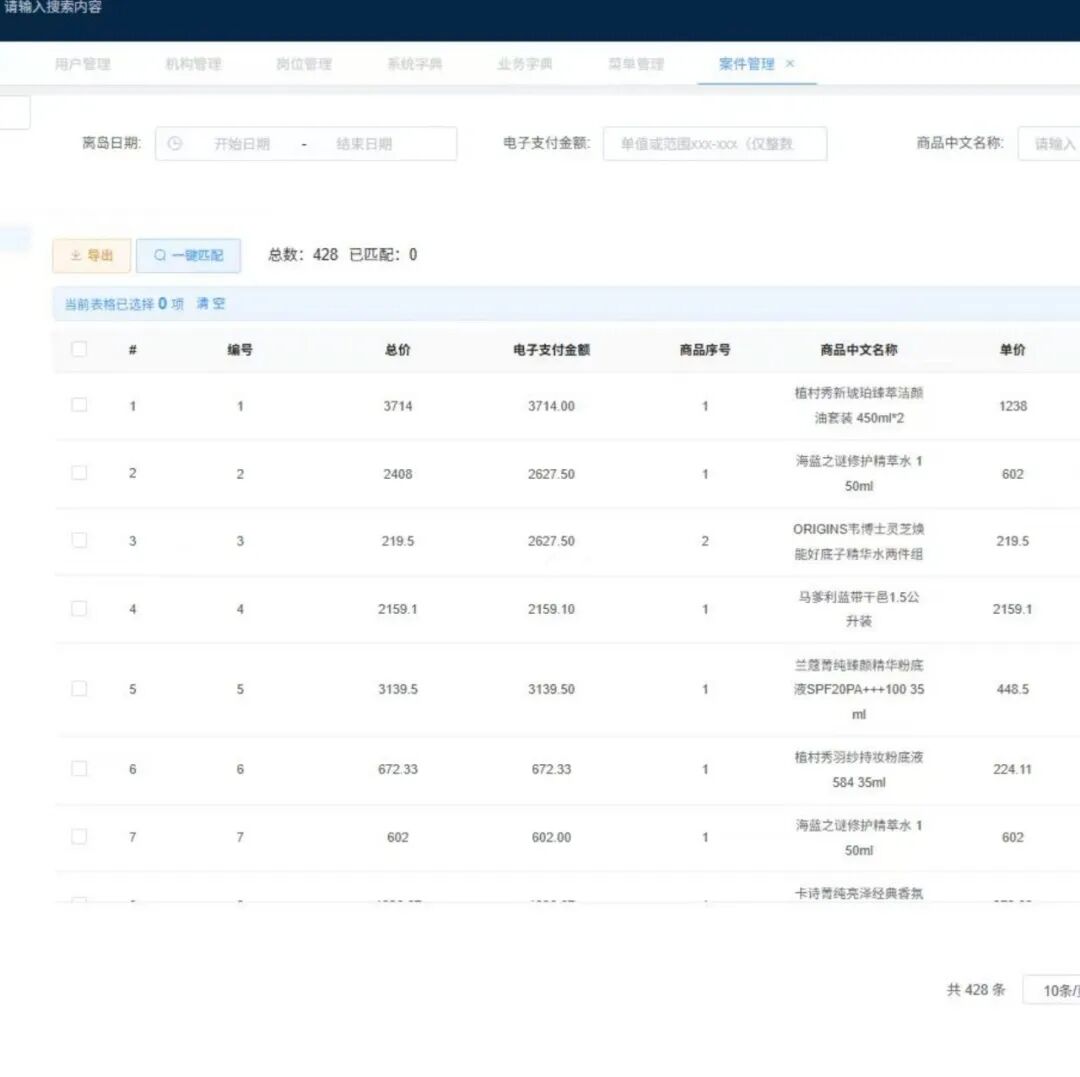Screen dimensions: 1080x1077
Task: Click the 商品中文名称 search input
Action: coord(1050,144)
